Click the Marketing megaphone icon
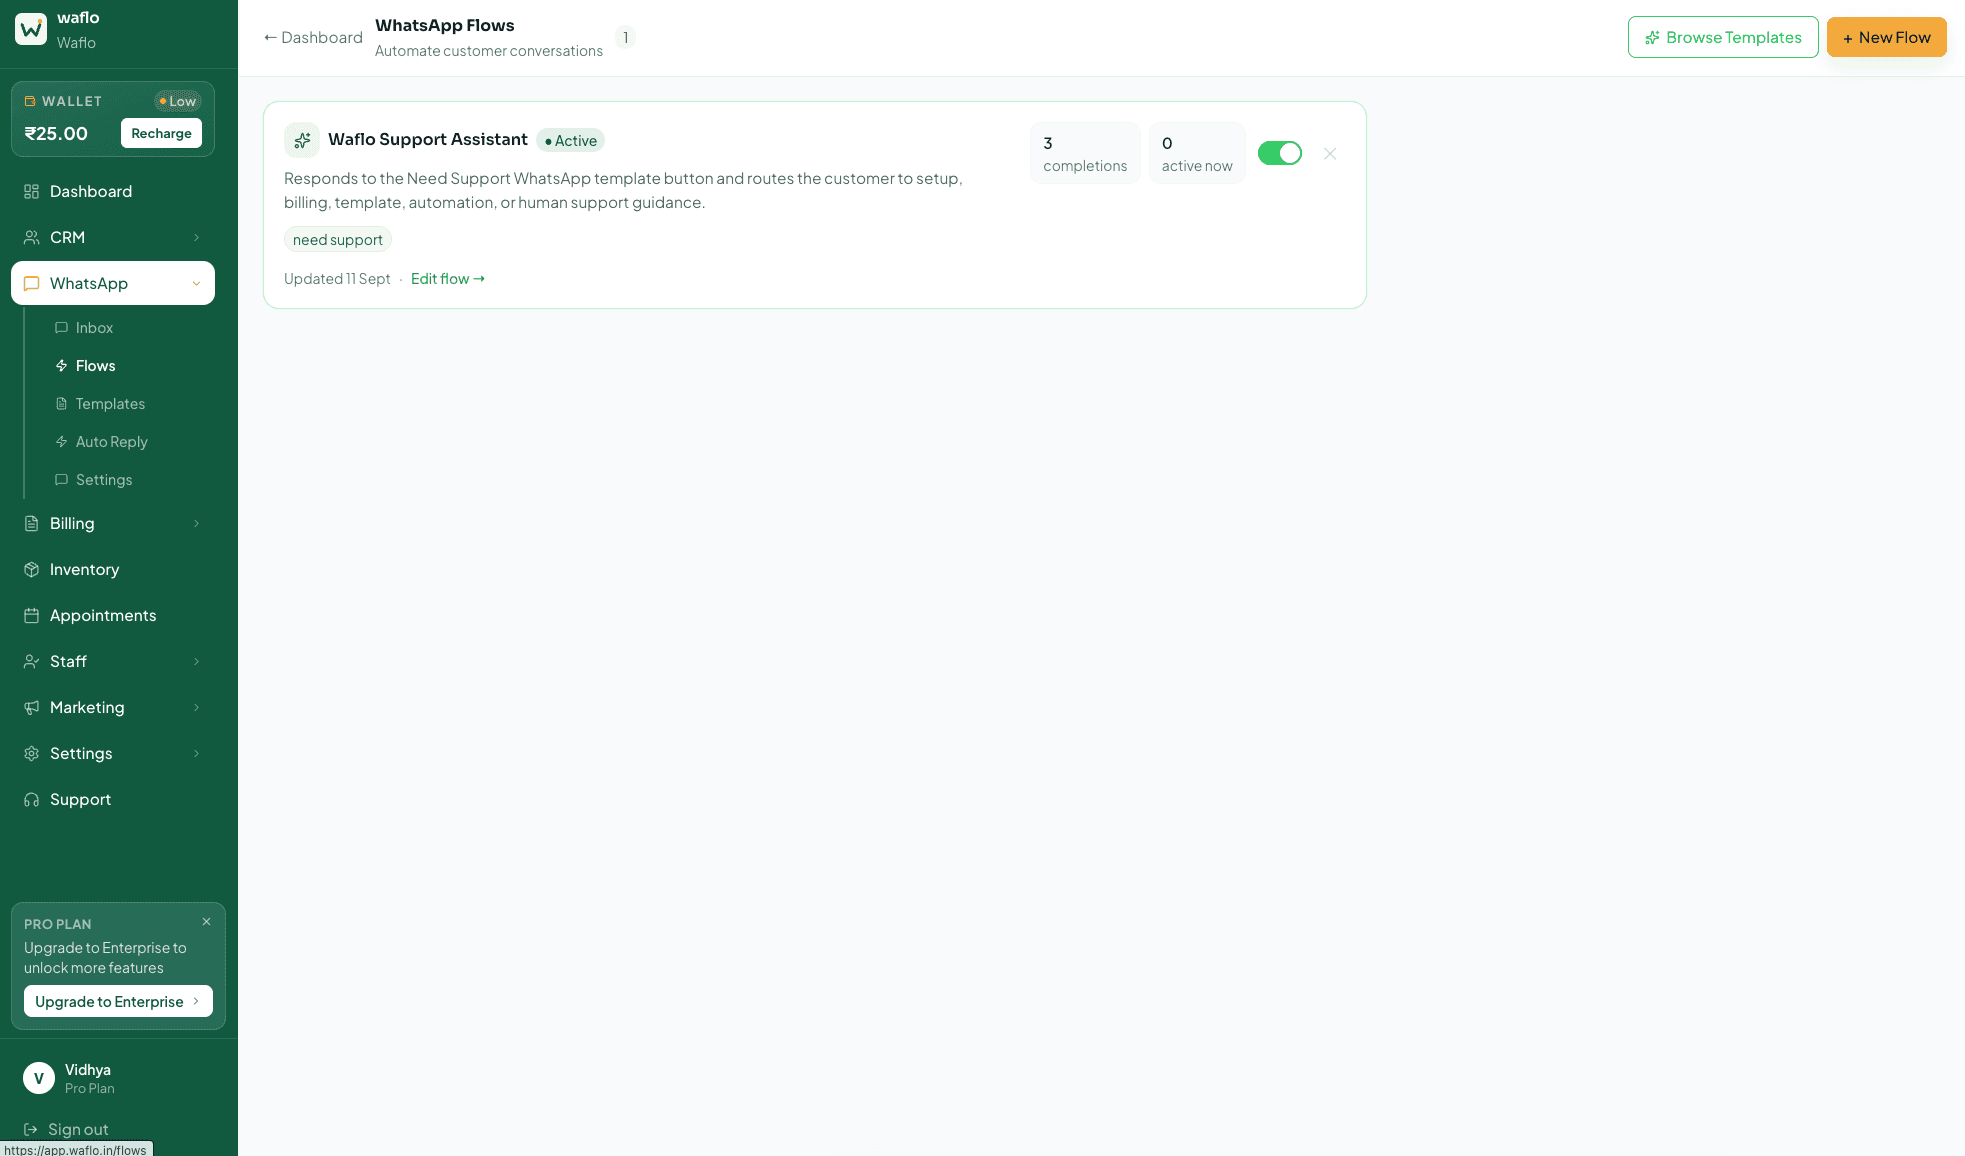Screen dimensions: 1965x1156 pyautogui.click(x=31, y=707)
